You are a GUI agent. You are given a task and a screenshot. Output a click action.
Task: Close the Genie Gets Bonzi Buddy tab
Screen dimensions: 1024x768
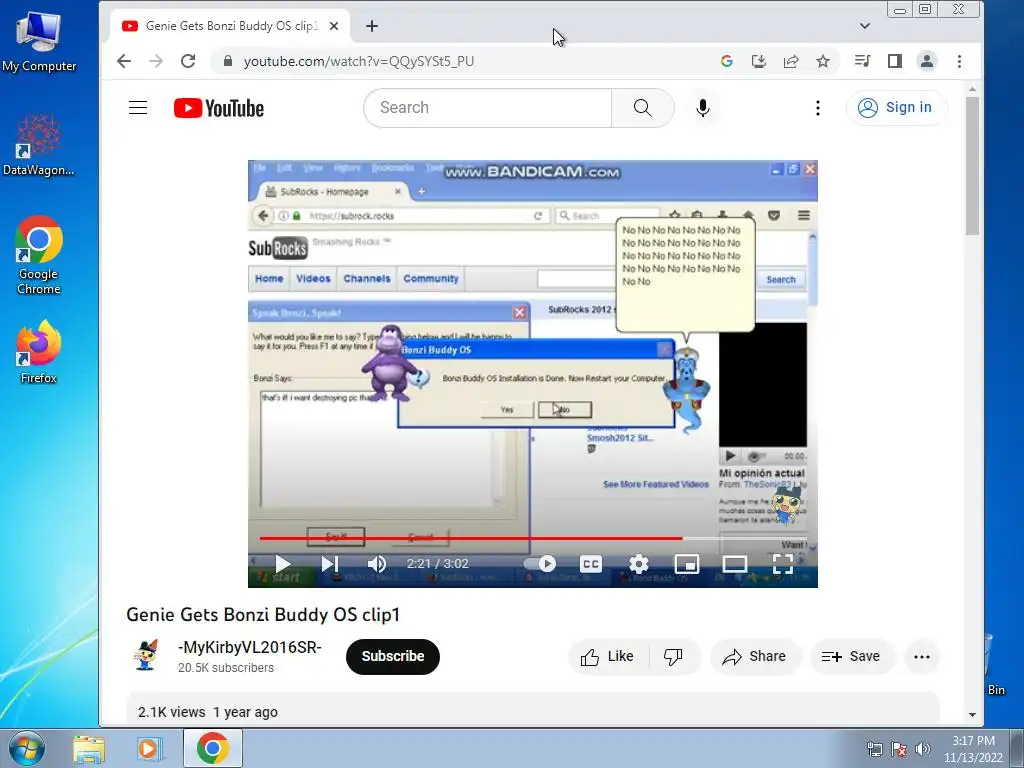coord(334,26)
